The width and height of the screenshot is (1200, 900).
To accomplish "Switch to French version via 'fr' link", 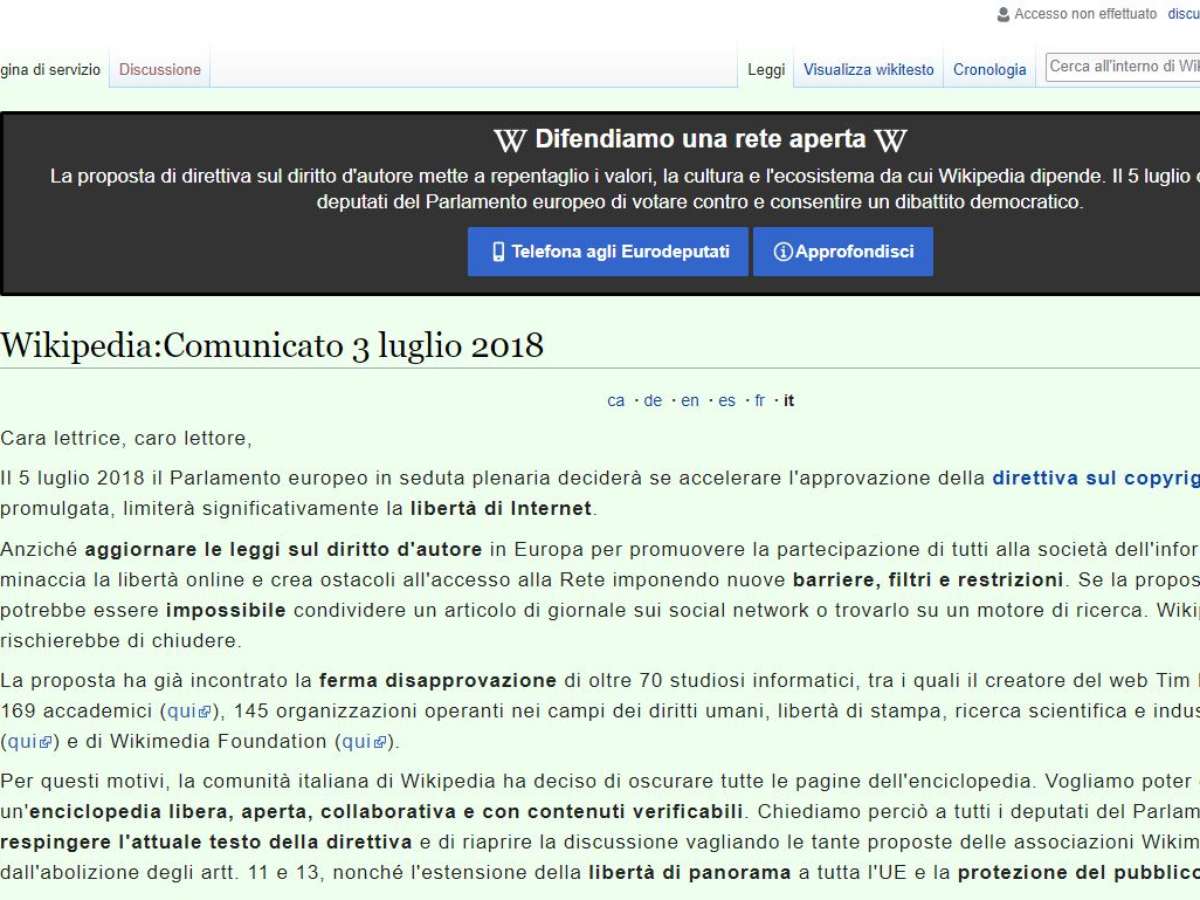I will tap(760, 401).
